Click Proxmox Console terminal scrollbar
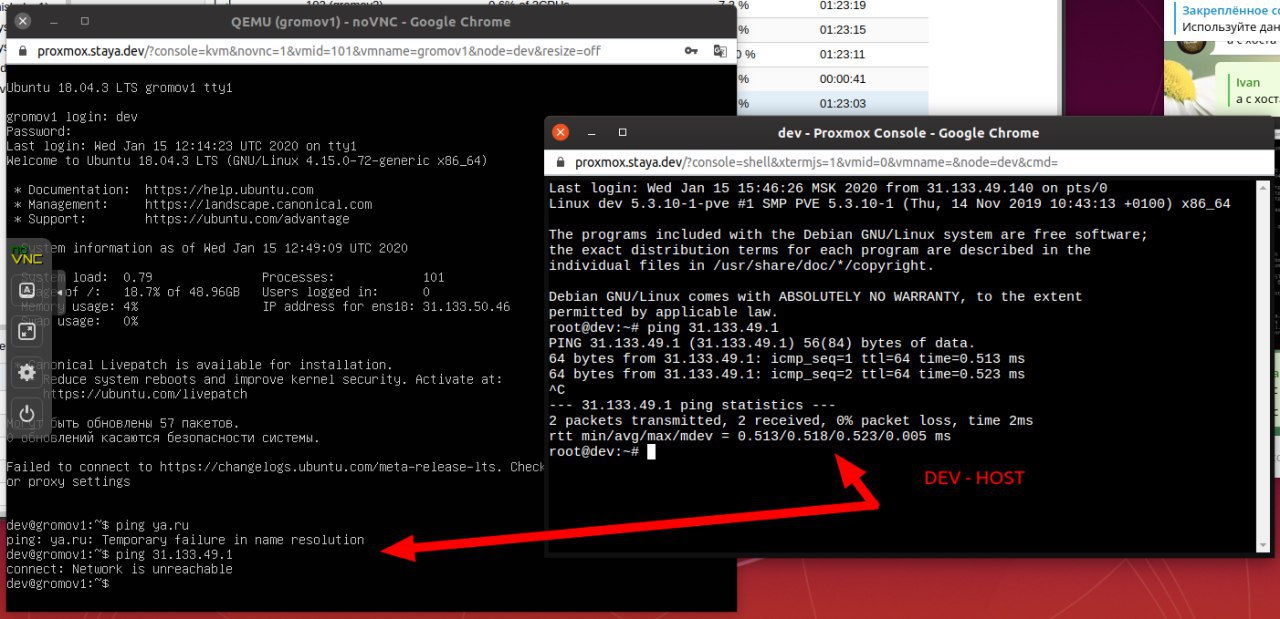 1262,366
